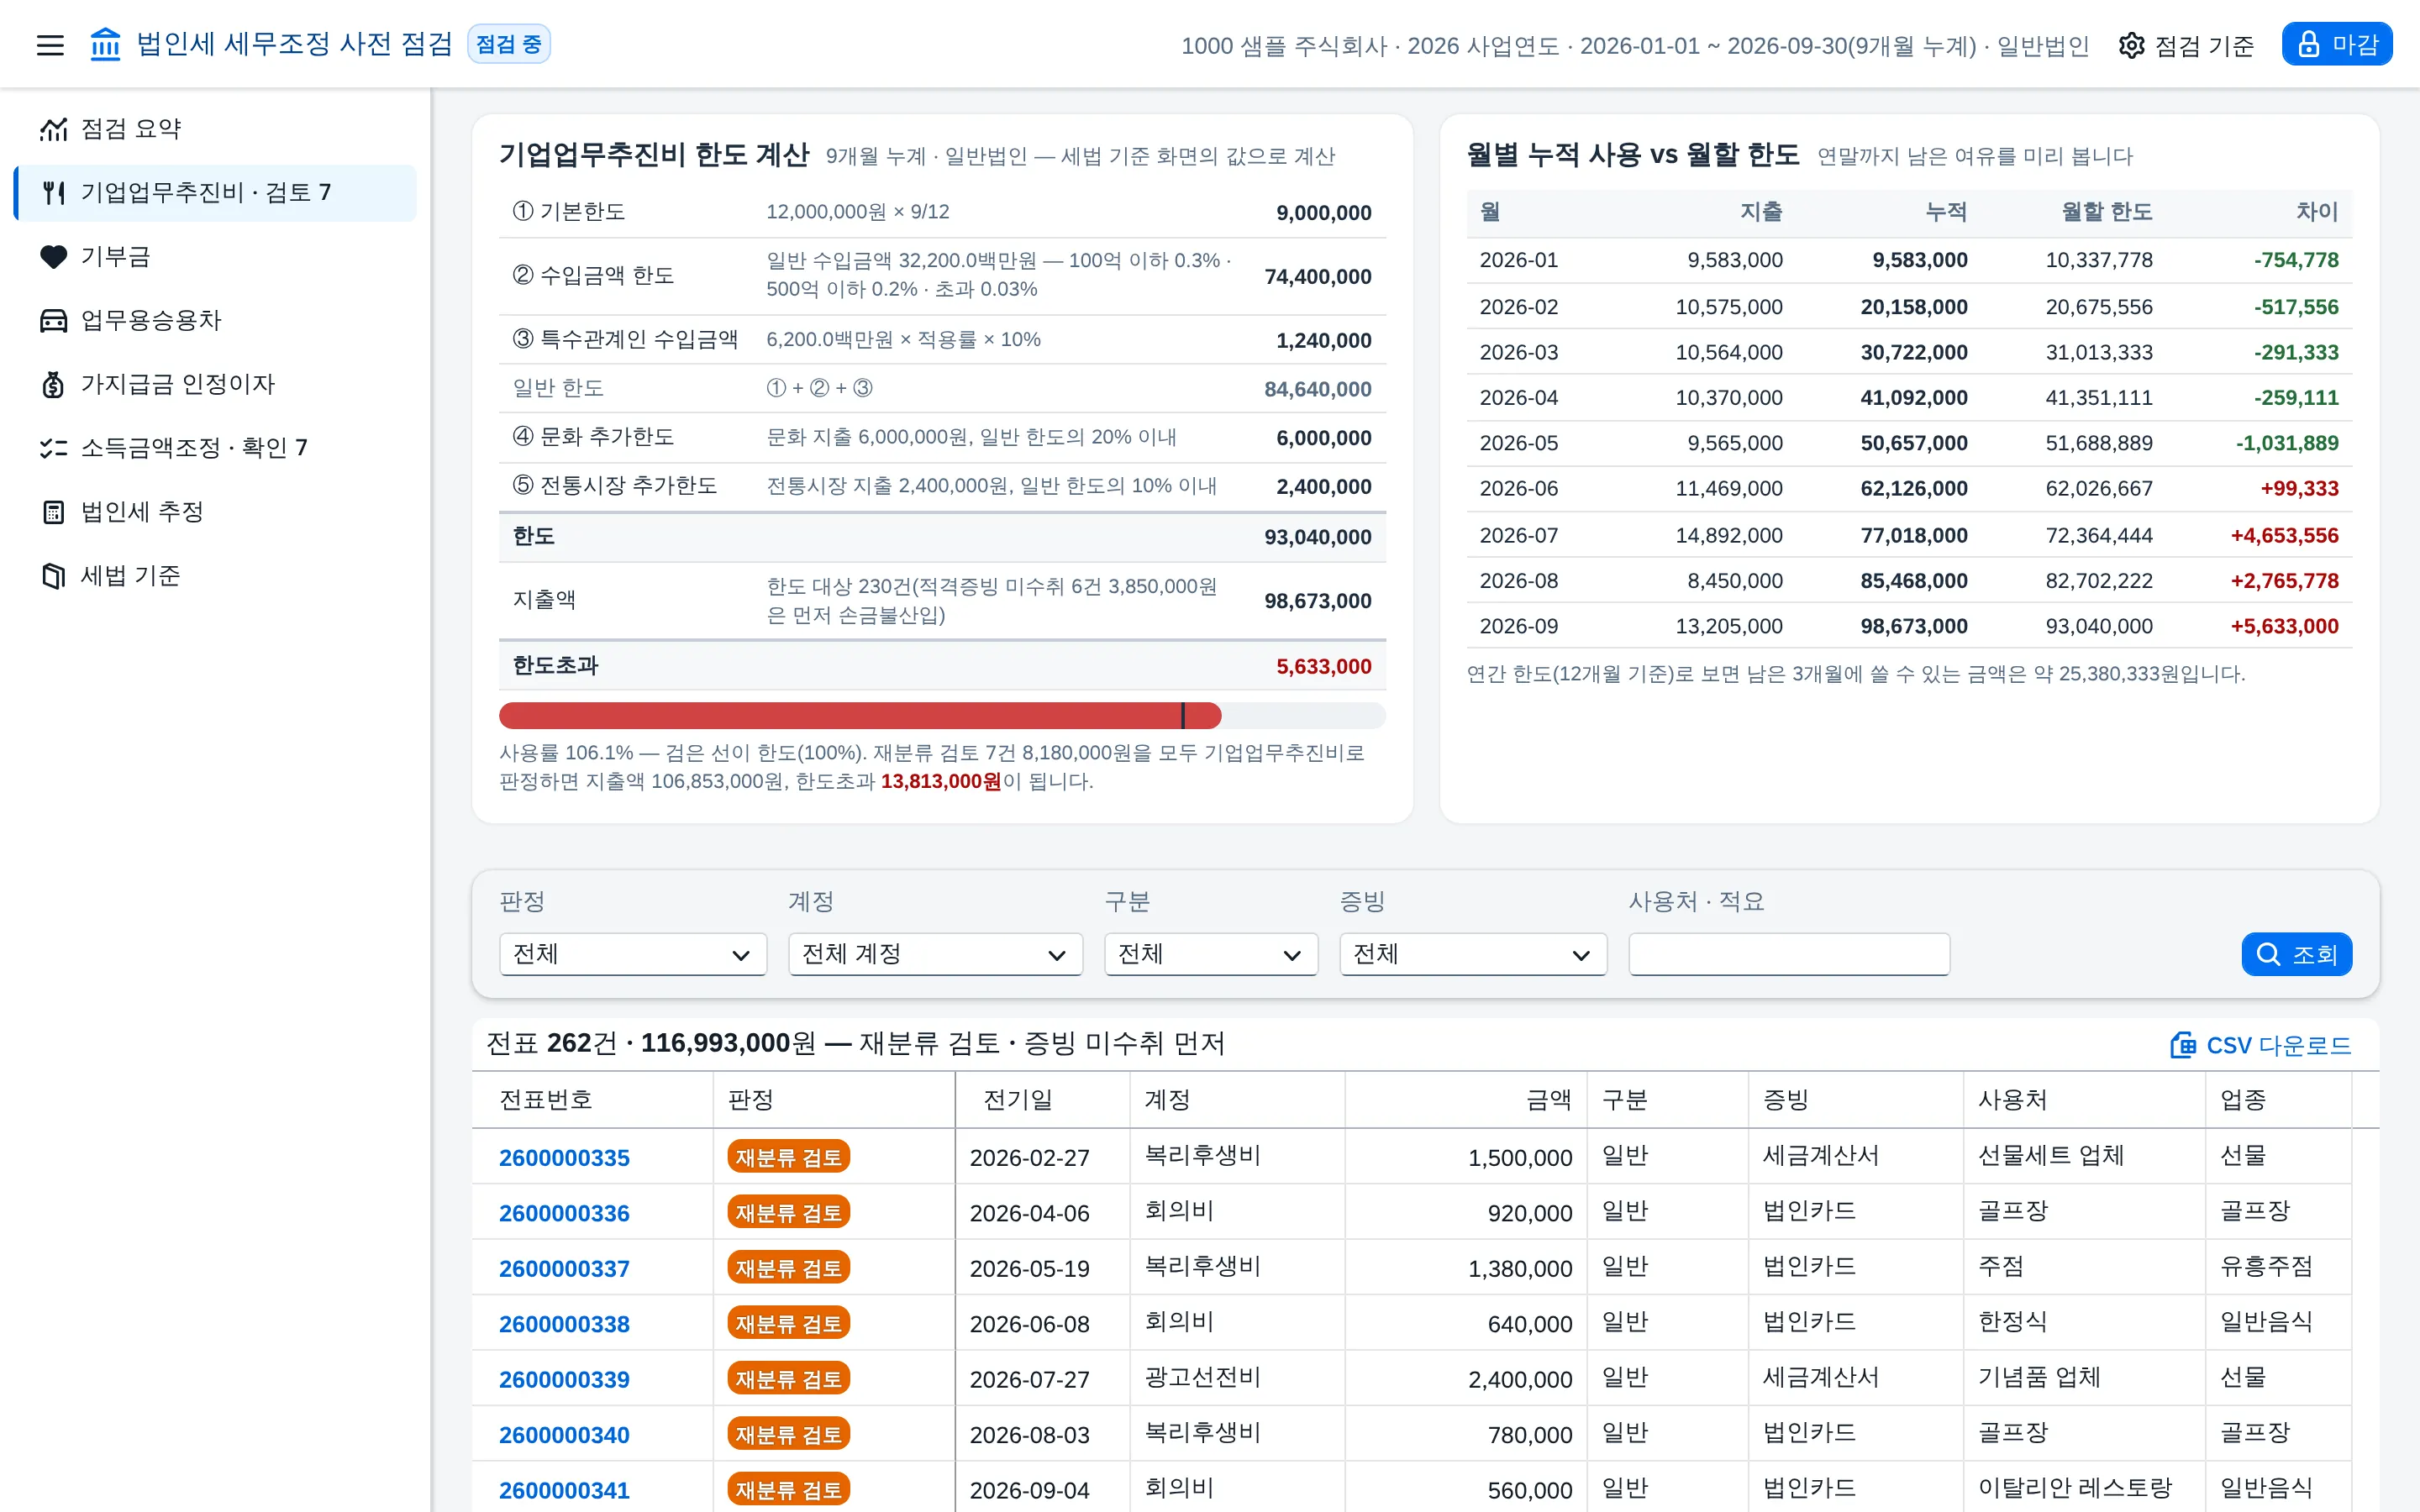Open 법인세 추정 sidebar page

click(215, 512)
